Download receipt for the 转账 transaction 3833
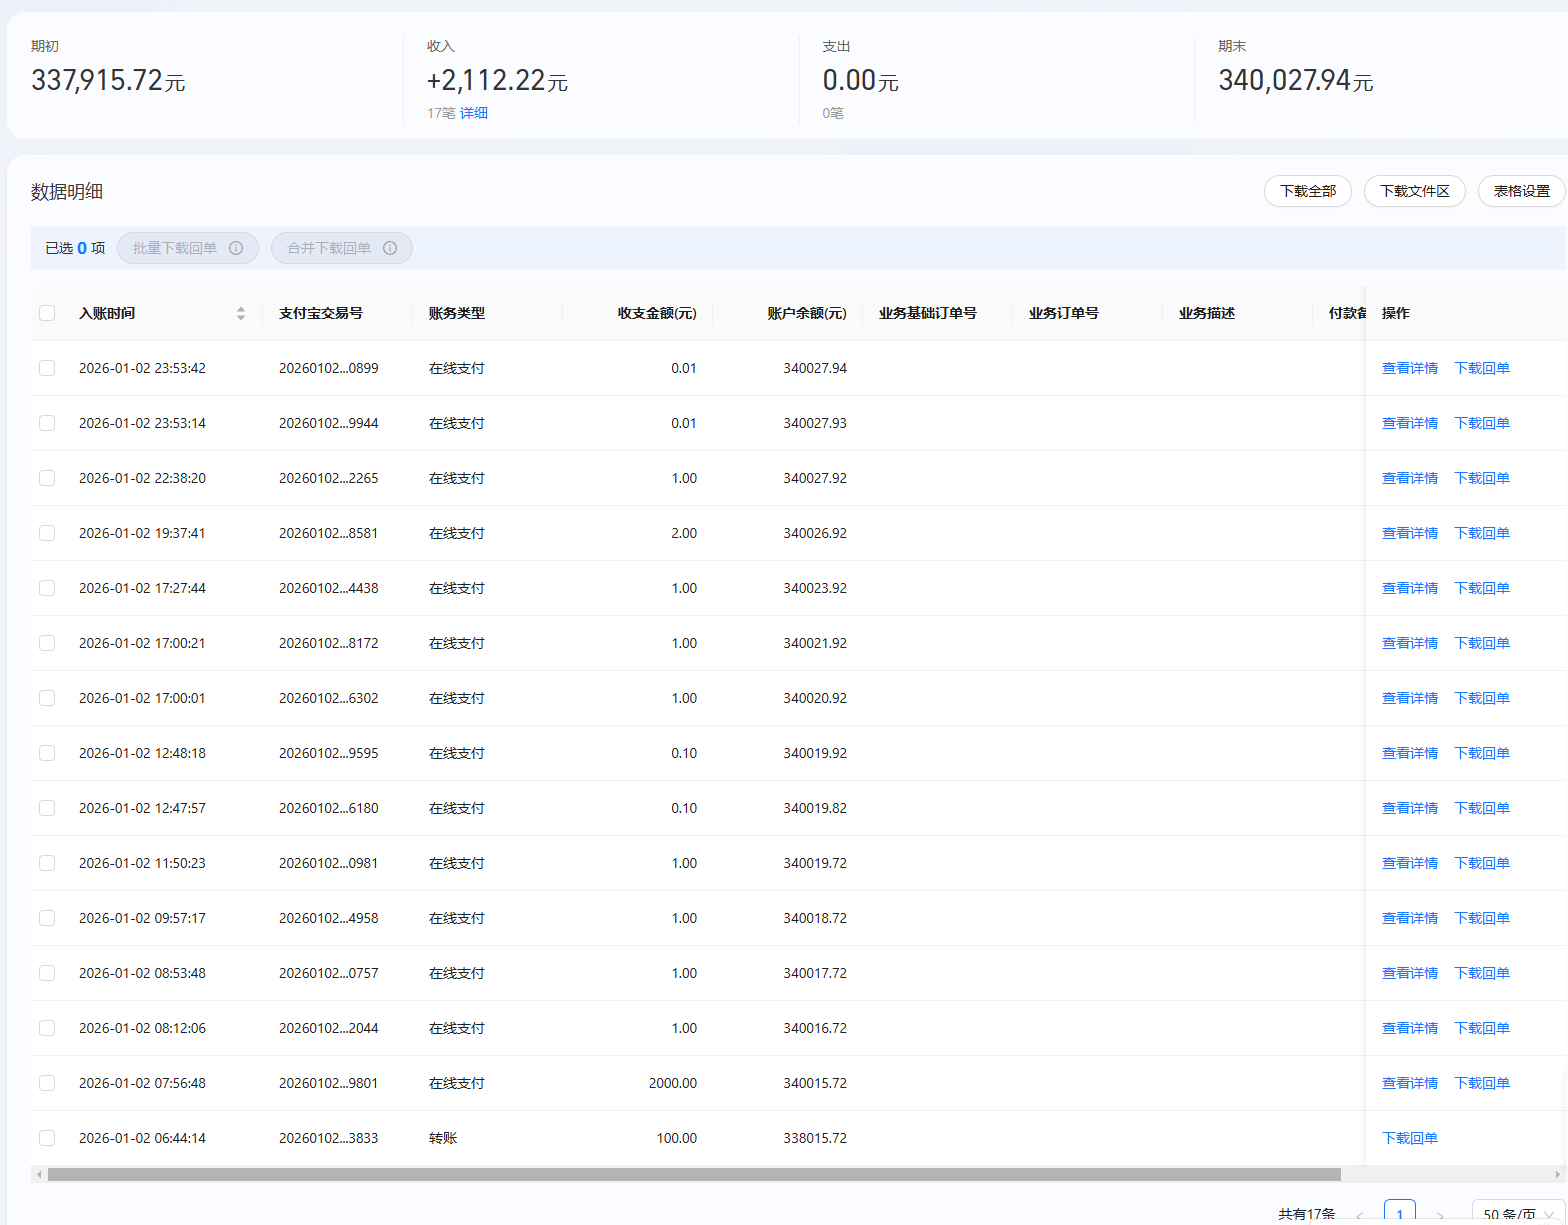The width and height of the screenshot is (1568, 1225). pyautogui.click(x=1409, y=1138)
